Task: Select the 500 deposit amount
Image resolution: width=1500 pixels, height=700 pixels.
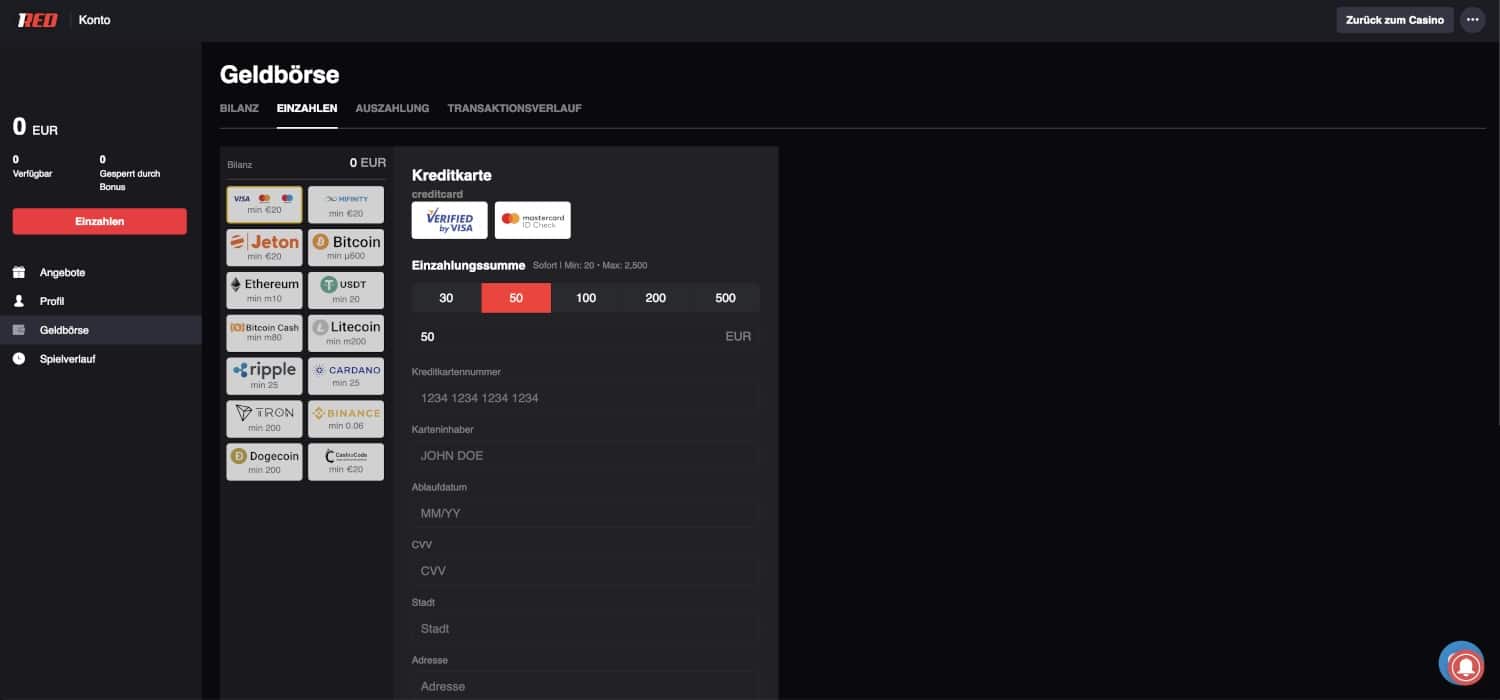Action: pos(725,298)
